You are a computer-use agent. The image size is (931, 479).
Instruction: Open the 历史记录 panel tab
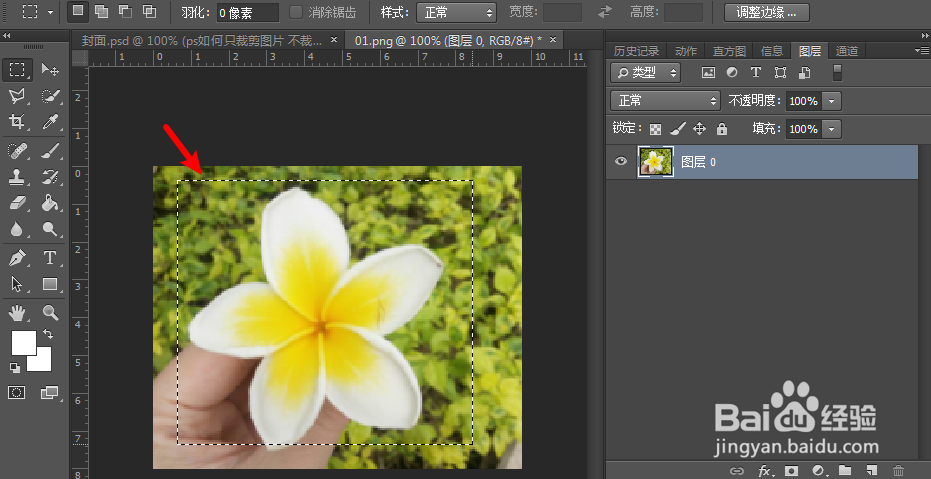pos(636,51)
